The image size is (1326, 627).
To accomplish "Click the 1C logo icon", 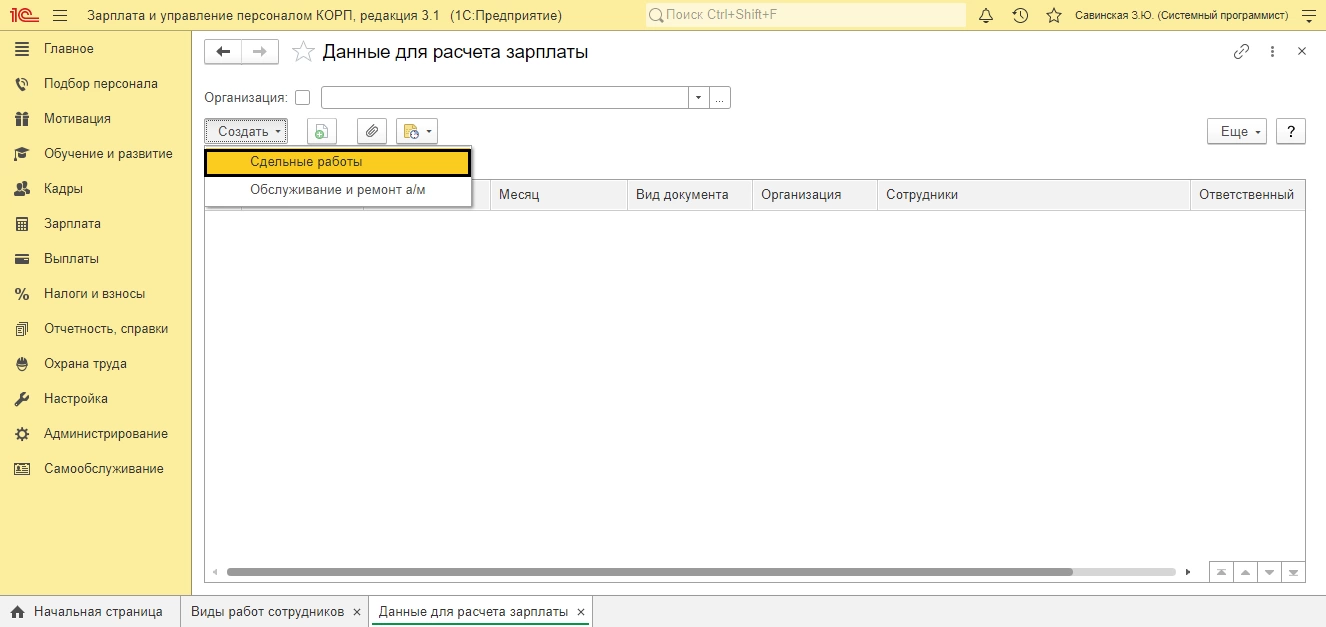I will pos(23,15).
